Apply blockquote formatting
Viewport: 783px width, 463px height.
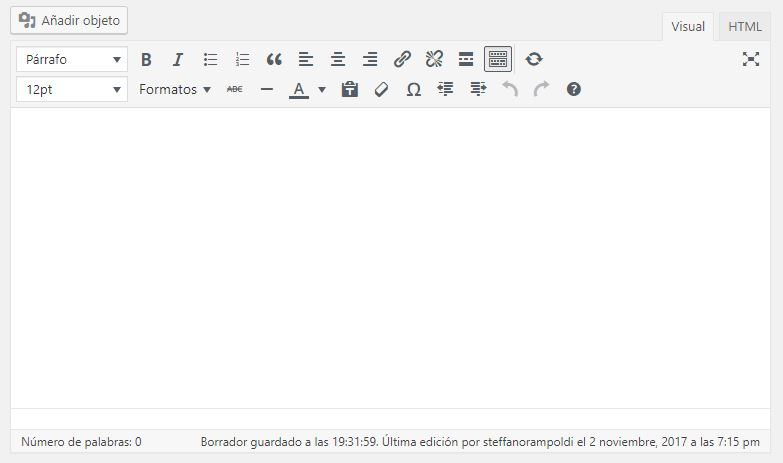[274, 59]
